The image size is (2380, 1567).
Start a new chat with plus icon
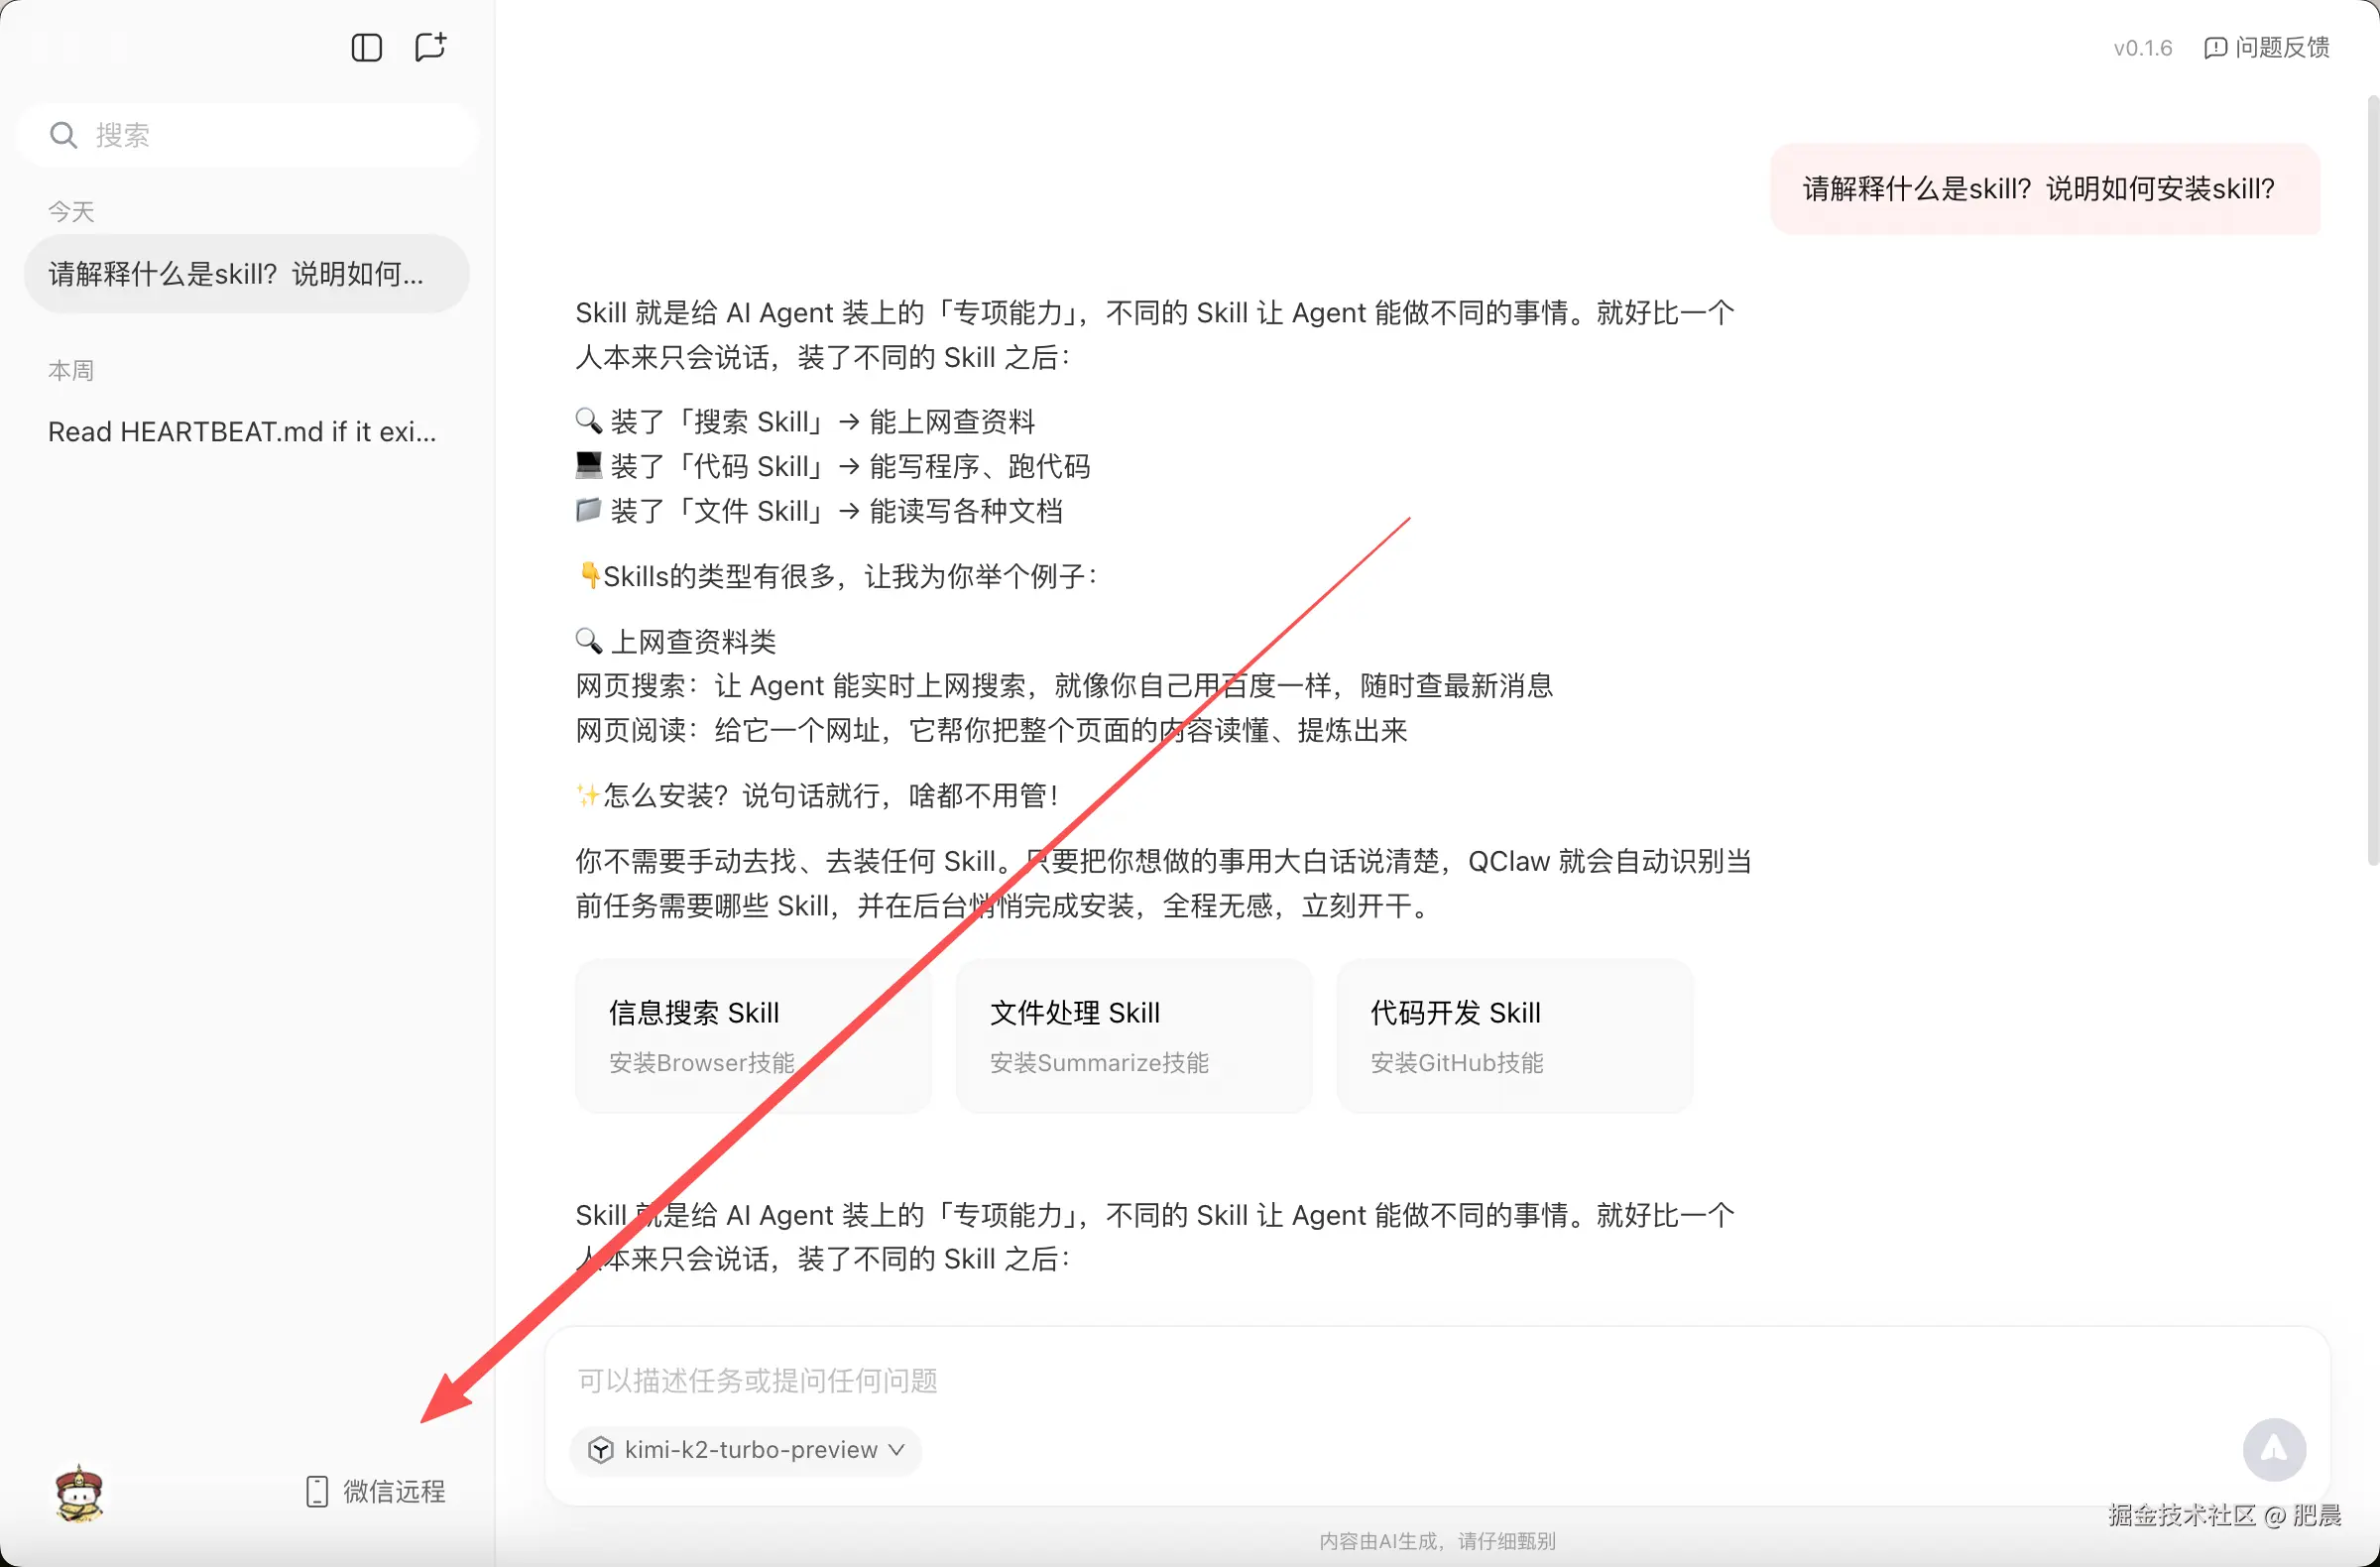[x=430, y=47]
